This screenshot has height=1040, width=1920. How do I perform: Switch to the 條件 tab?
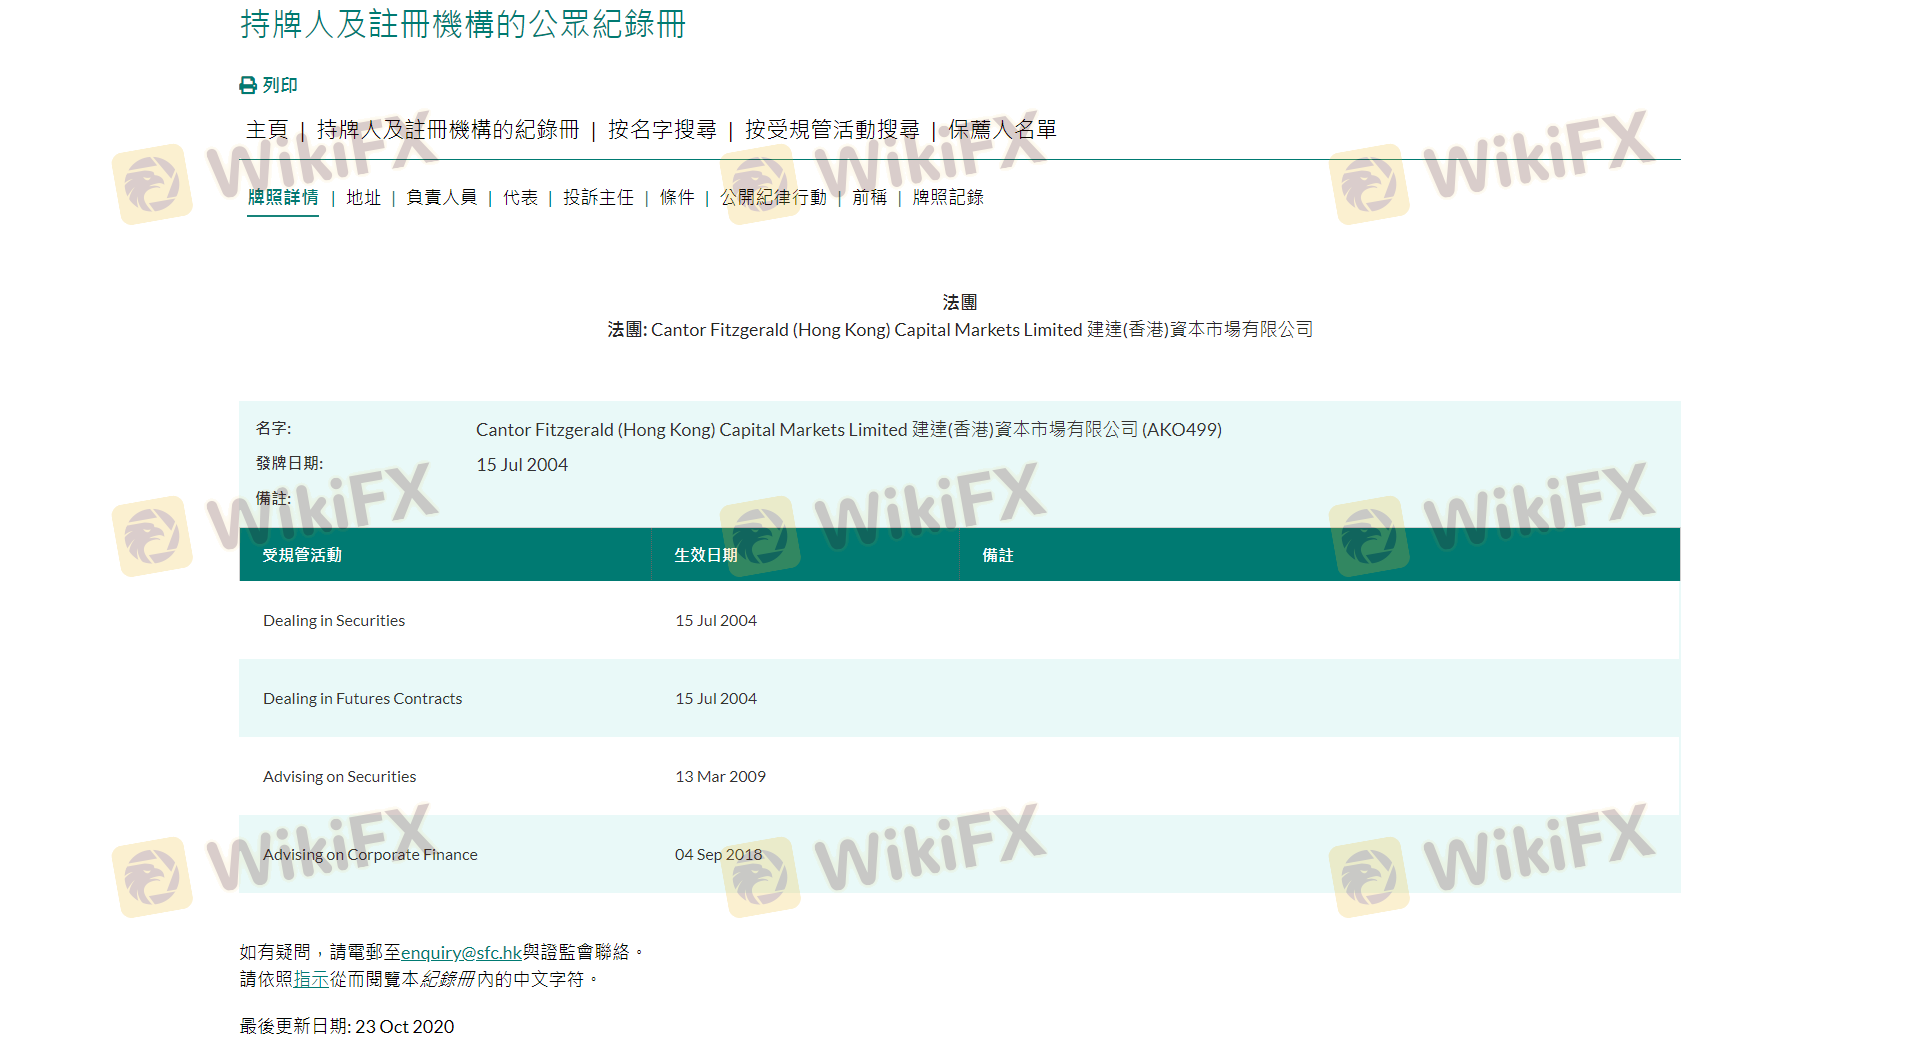pos(677,198)
